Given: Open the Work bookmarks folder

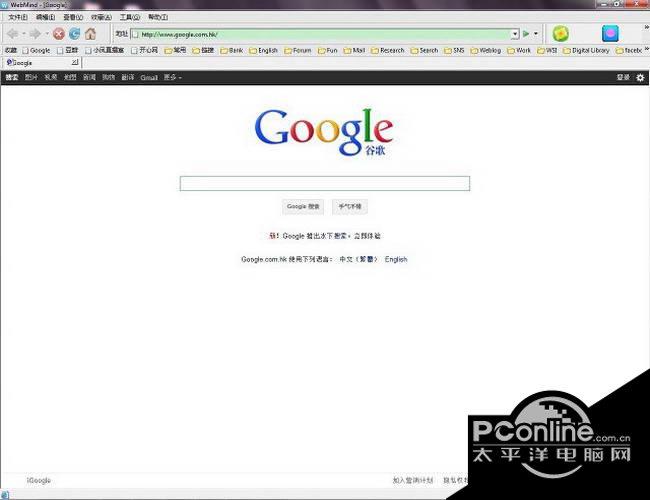Looking at the screenshot, I should pyautogui.click(x=519, y=51).
